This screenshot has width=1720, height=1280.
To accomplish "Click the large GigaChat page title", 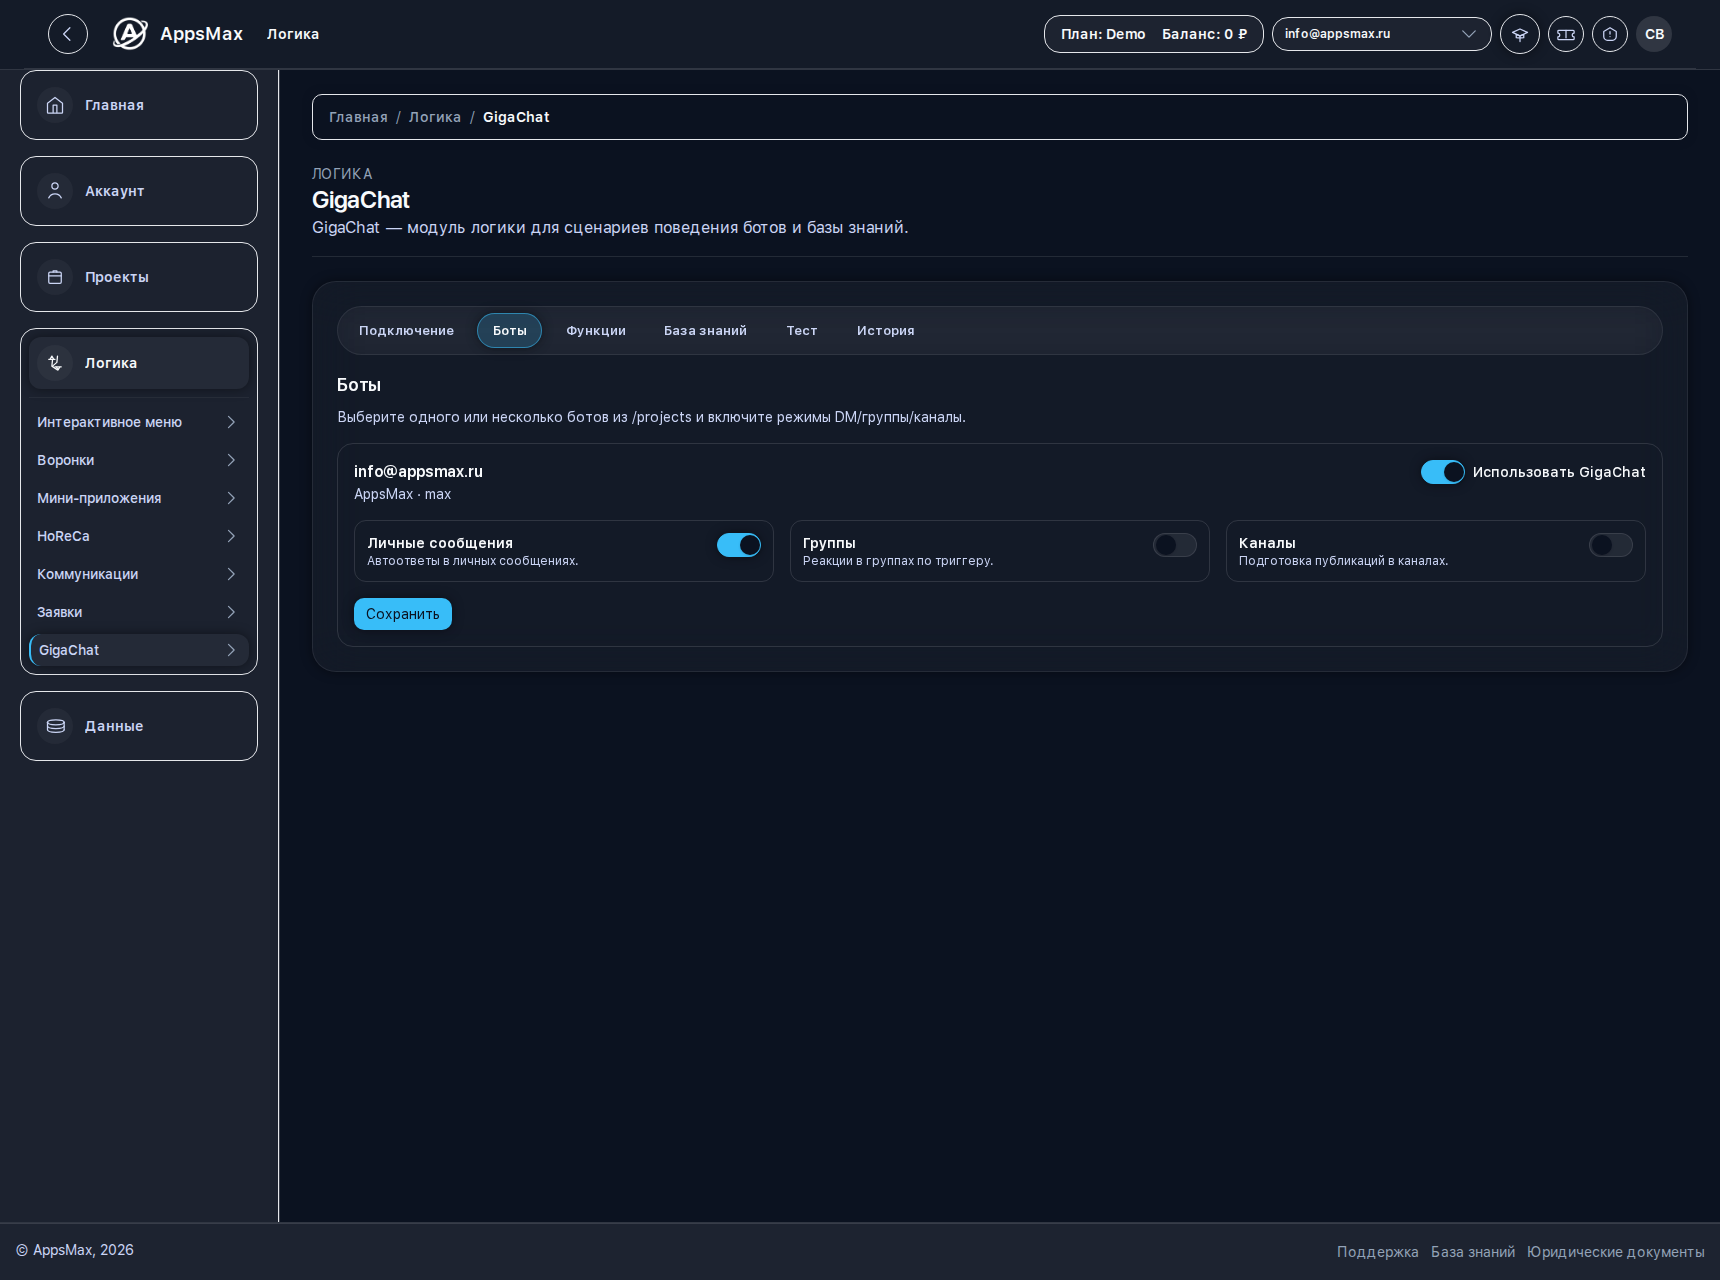I will pos(361,200).
